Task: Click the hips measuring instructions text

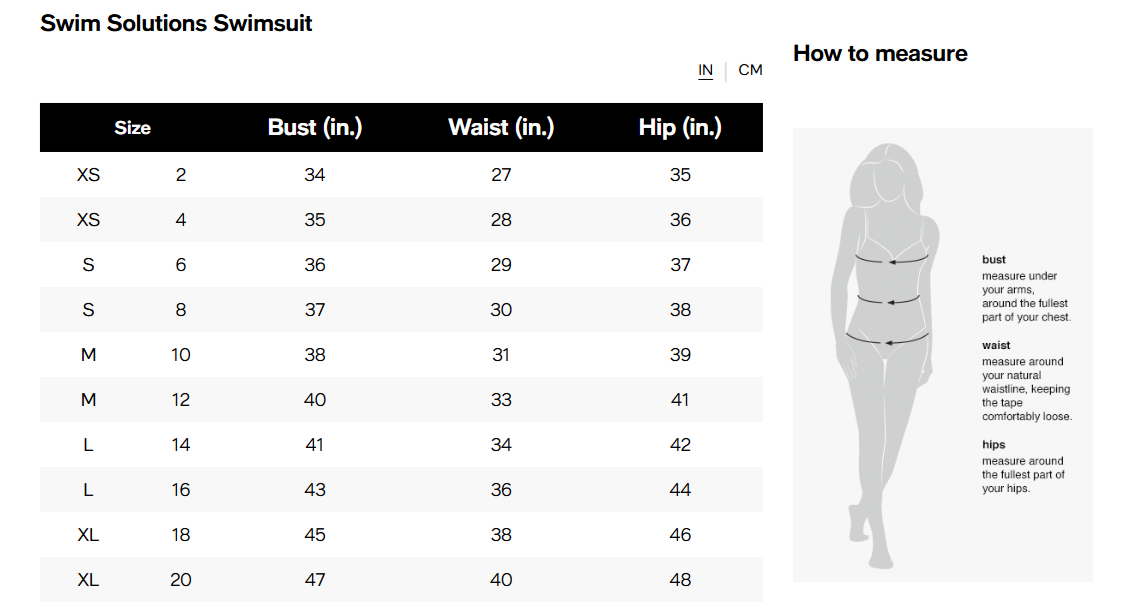Action: pyautogui.click(x=1022, y=474)
